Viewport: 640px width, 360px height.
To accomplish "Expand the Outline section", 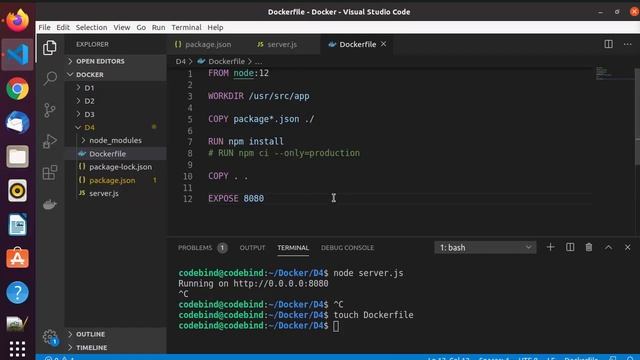I will 116,334.
